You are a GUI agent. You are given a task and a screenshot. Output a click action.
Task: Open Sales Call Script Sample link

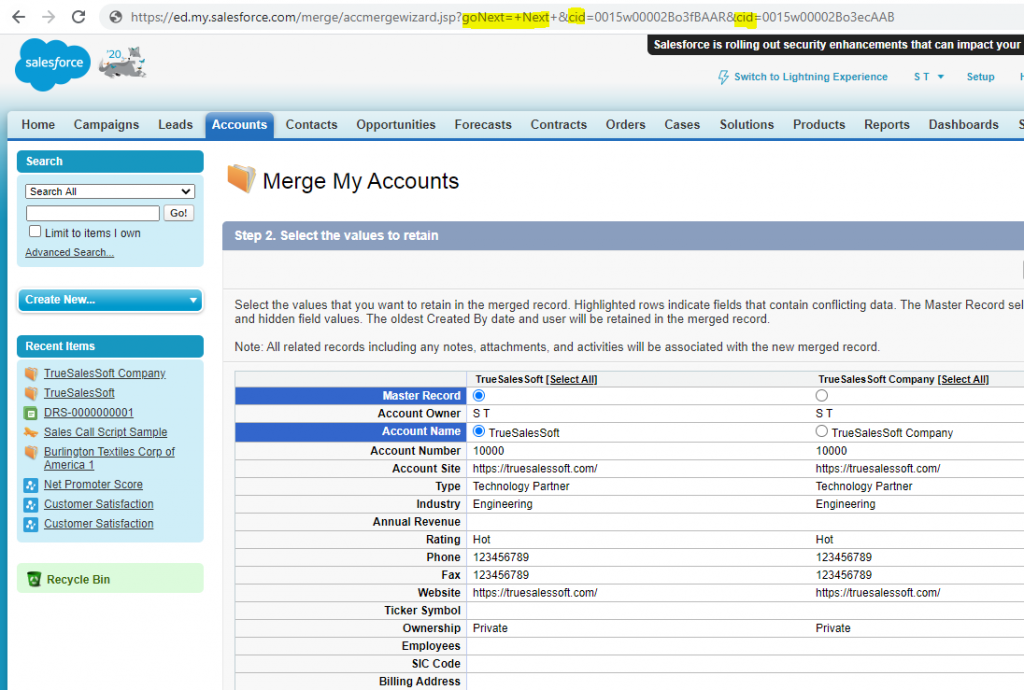(x=106, y=432)
